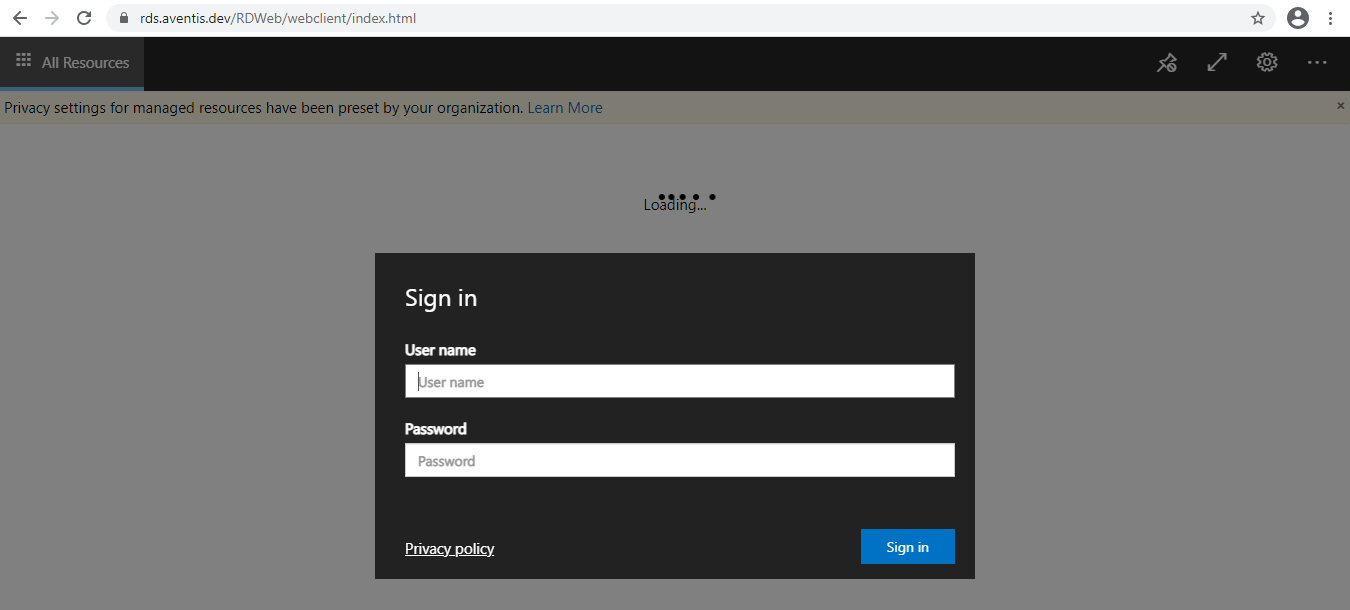Image resolution: width=1350 pixels, height=610 pixels.
Task: Open Settings via the gear icon
Action: 1267,62
